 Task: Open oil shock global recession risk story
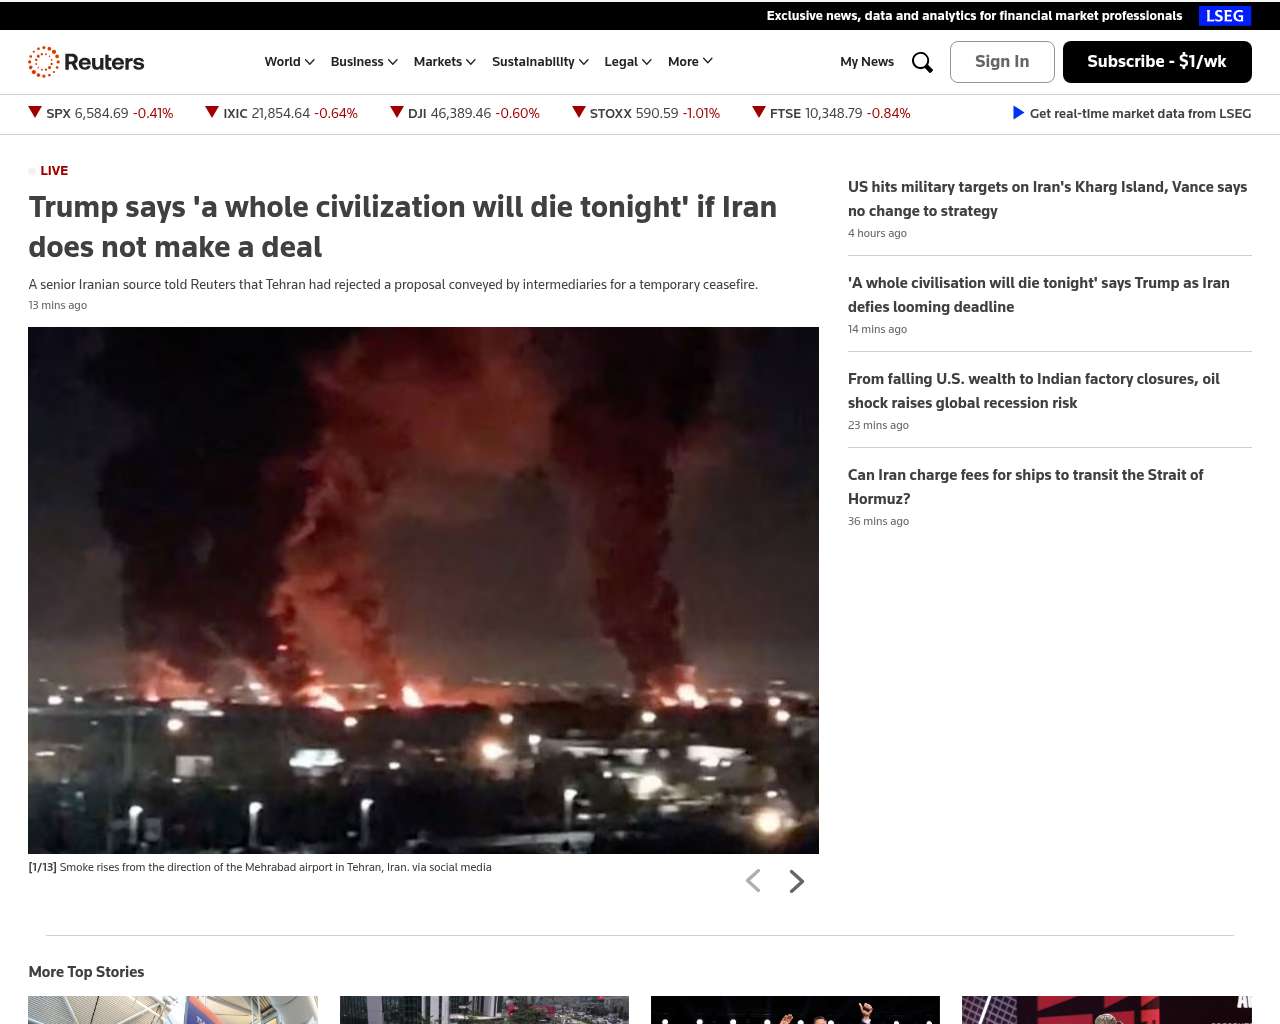pos(1034,391)
